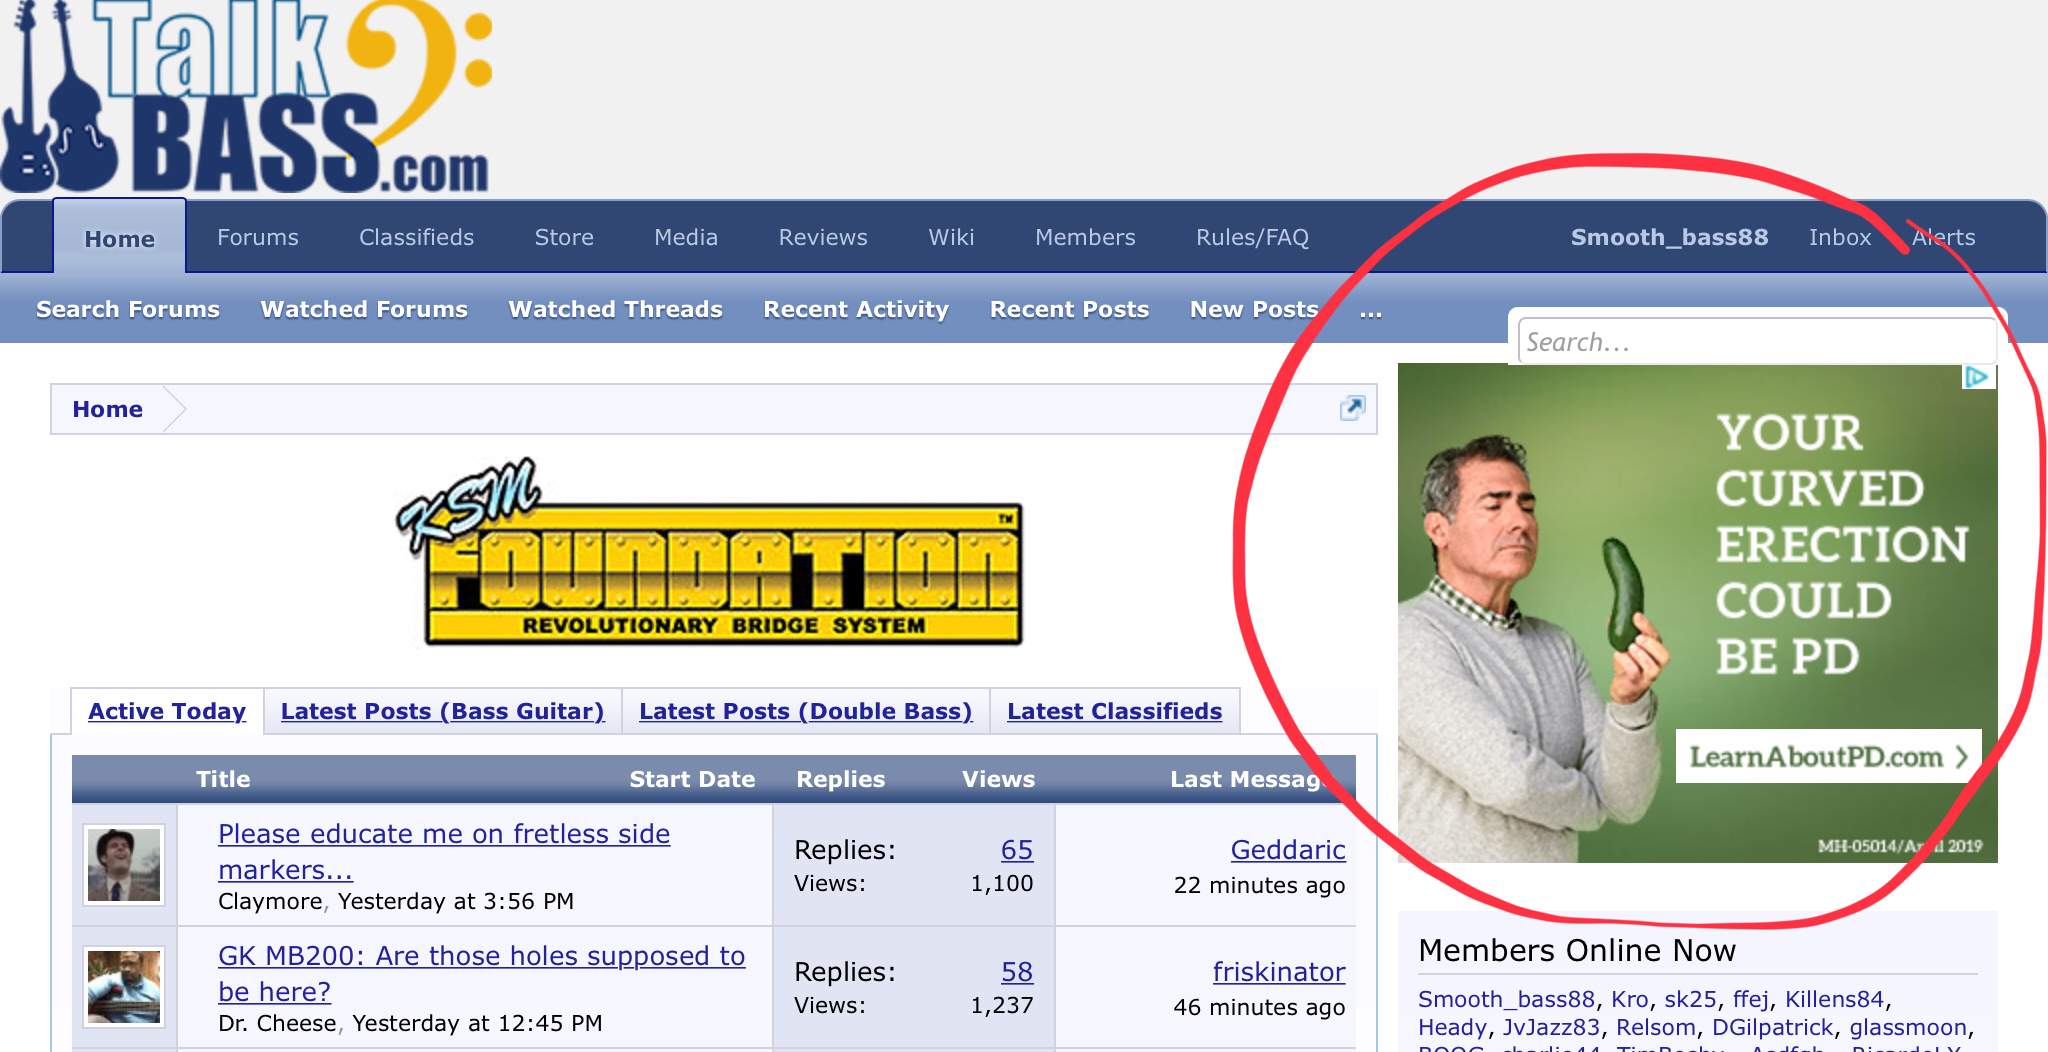Switch to Latest Posts (Bass Guitar) tab
This screenshot has height=1052, width=2048.
click(442, 711)
